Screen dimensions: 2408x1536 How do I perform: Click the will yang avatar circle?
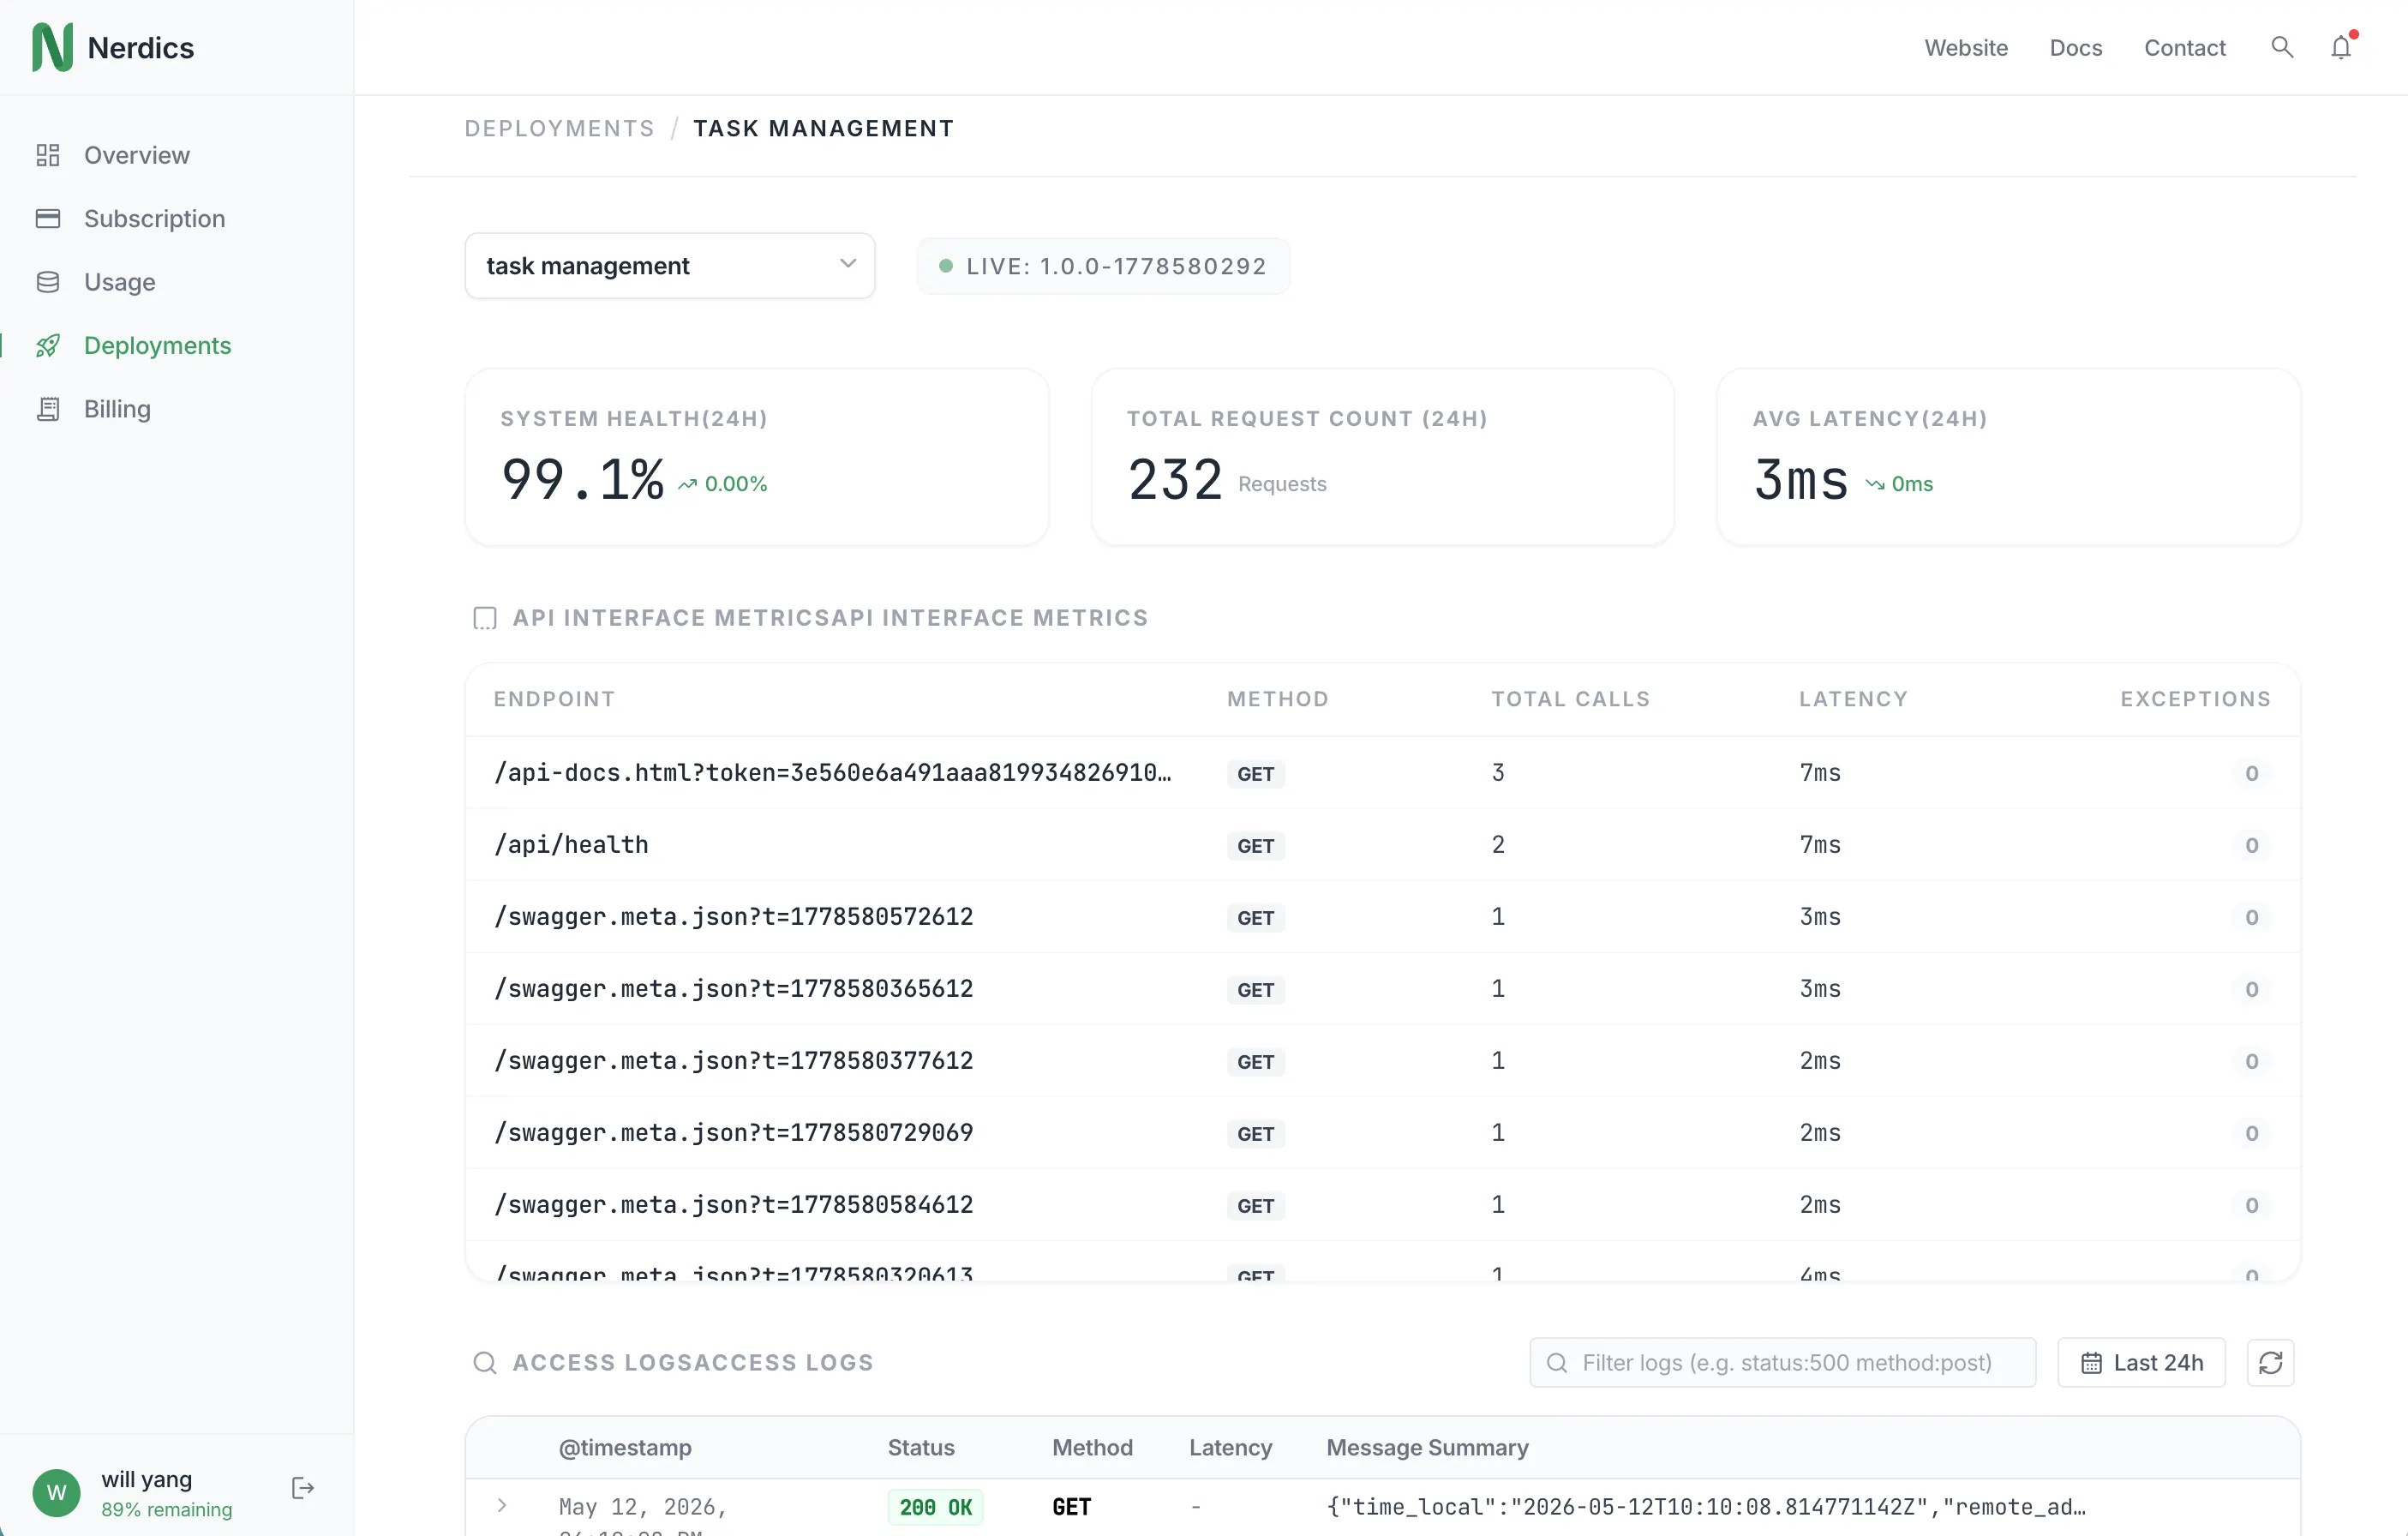[x=56, y=1492]
